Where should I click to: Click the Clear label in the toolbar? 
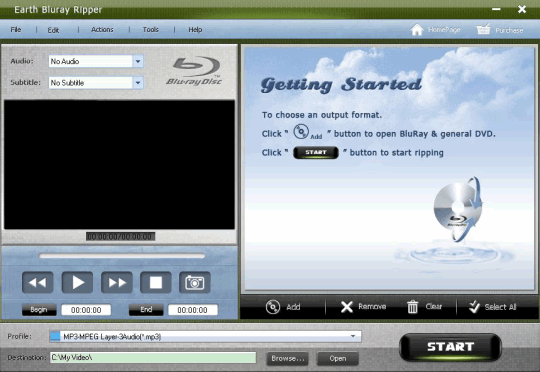(x=434, y=307)
